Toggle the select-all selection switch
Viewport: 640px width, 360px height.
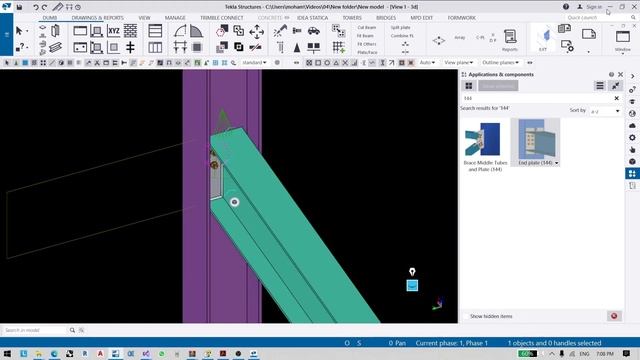tap(7, 63)
